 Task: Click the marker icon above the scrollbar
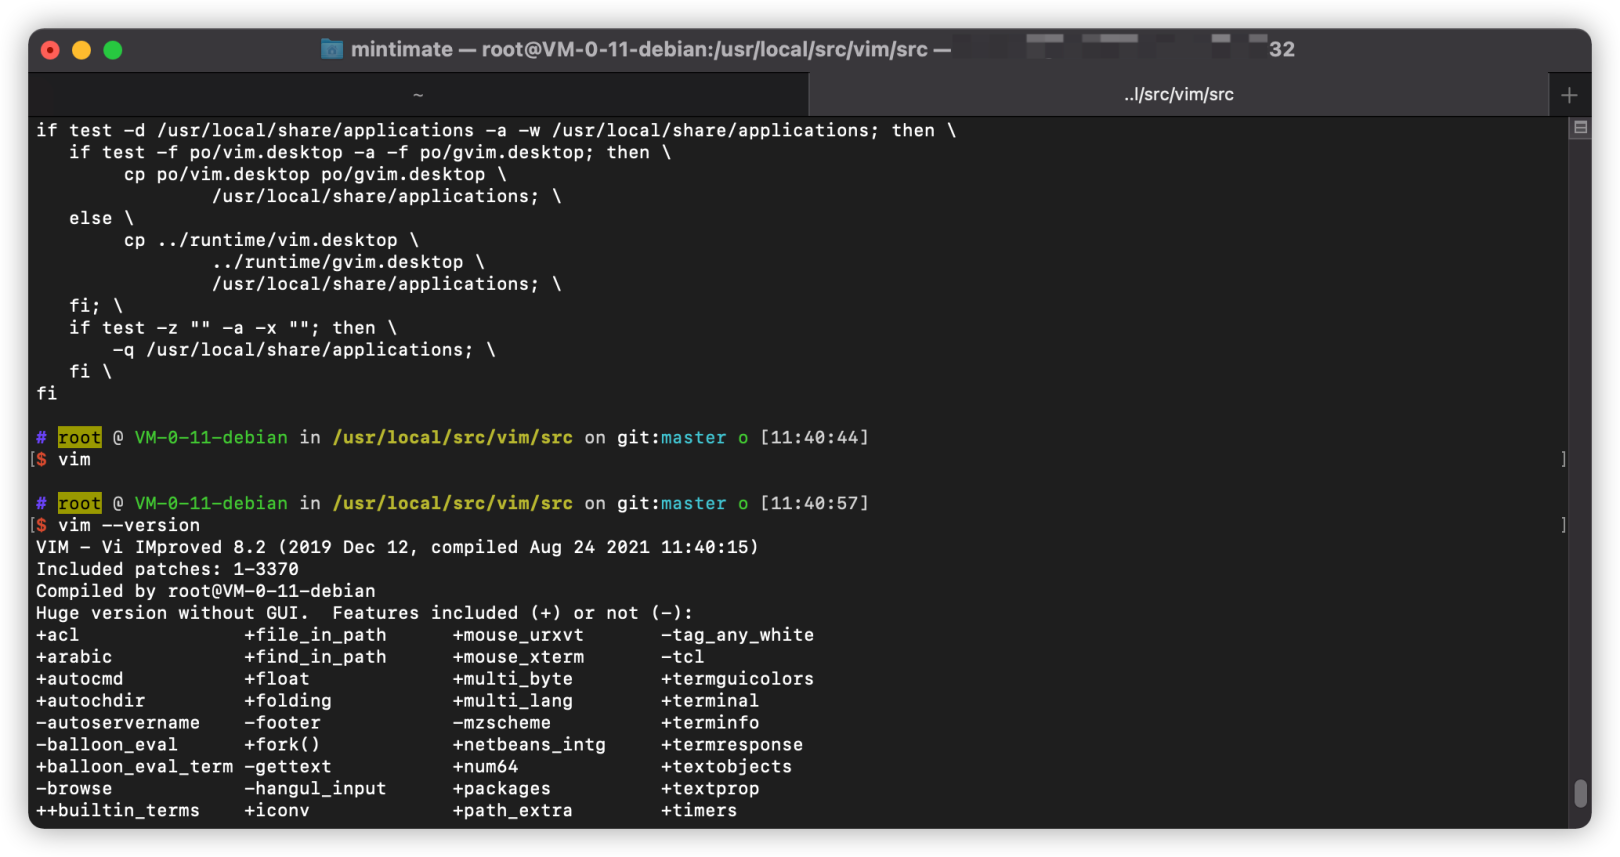[x=1580, y=128]
